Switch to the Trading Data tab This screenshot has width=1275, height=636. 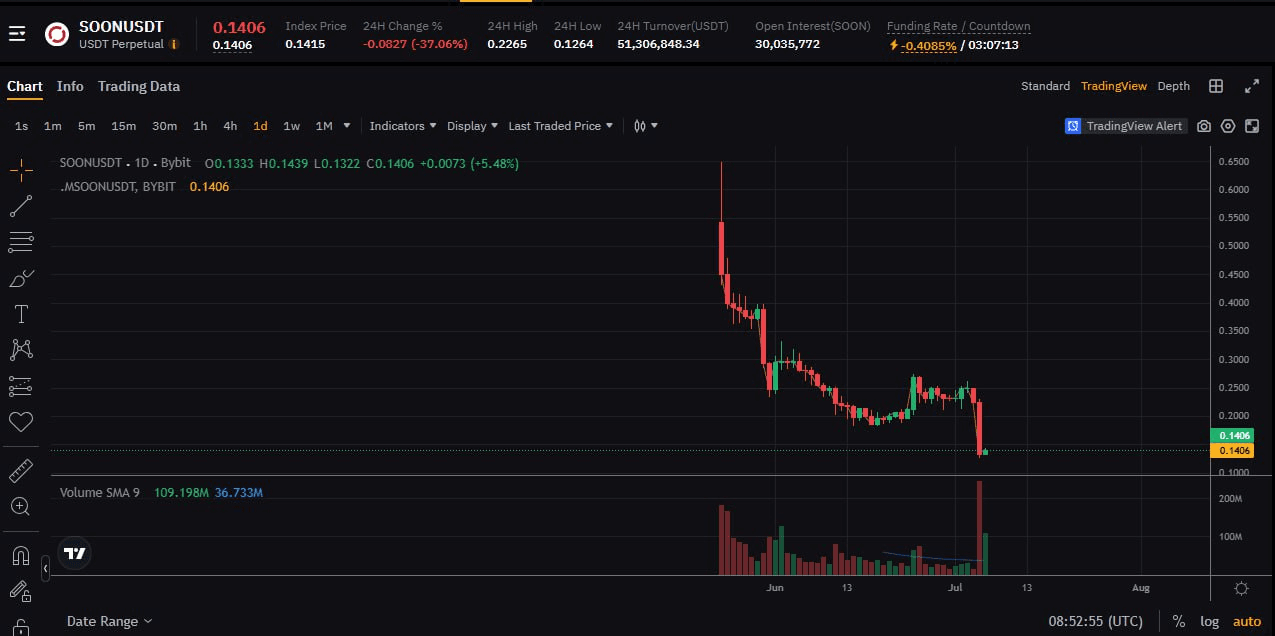click(x=139, y=86)
